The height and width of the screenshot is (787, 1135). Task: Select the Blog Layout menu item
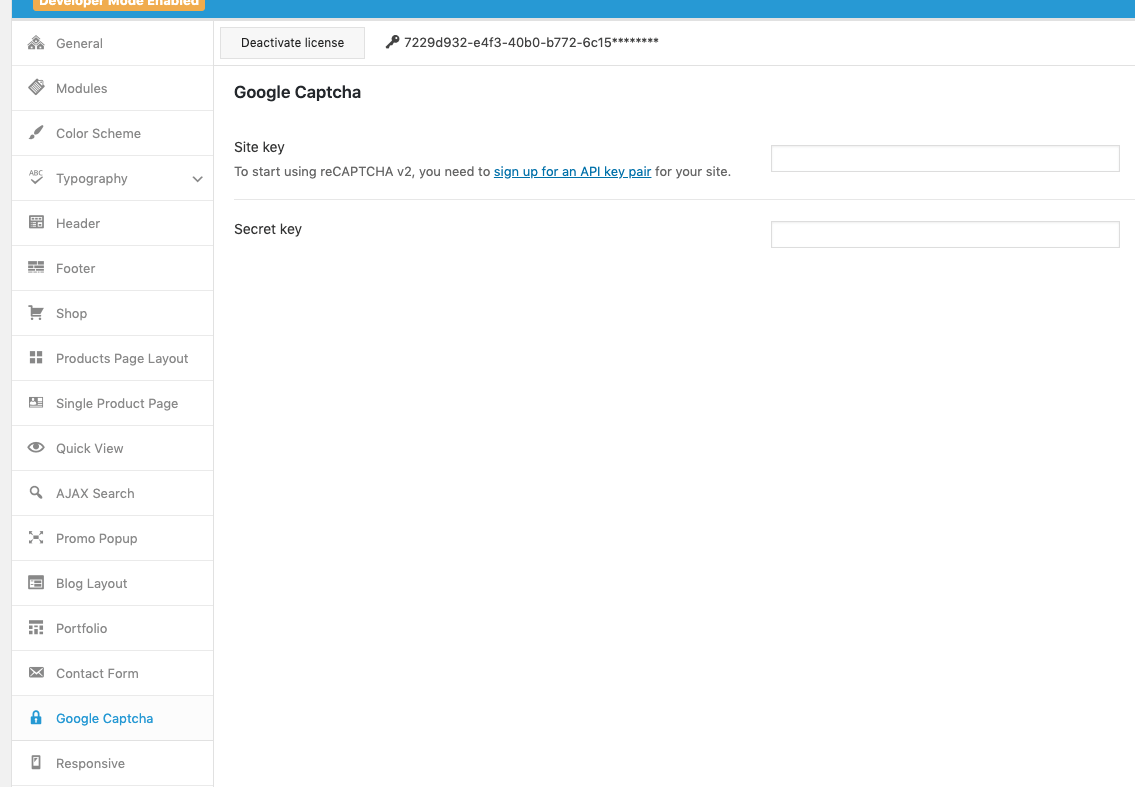click(112, 583)
